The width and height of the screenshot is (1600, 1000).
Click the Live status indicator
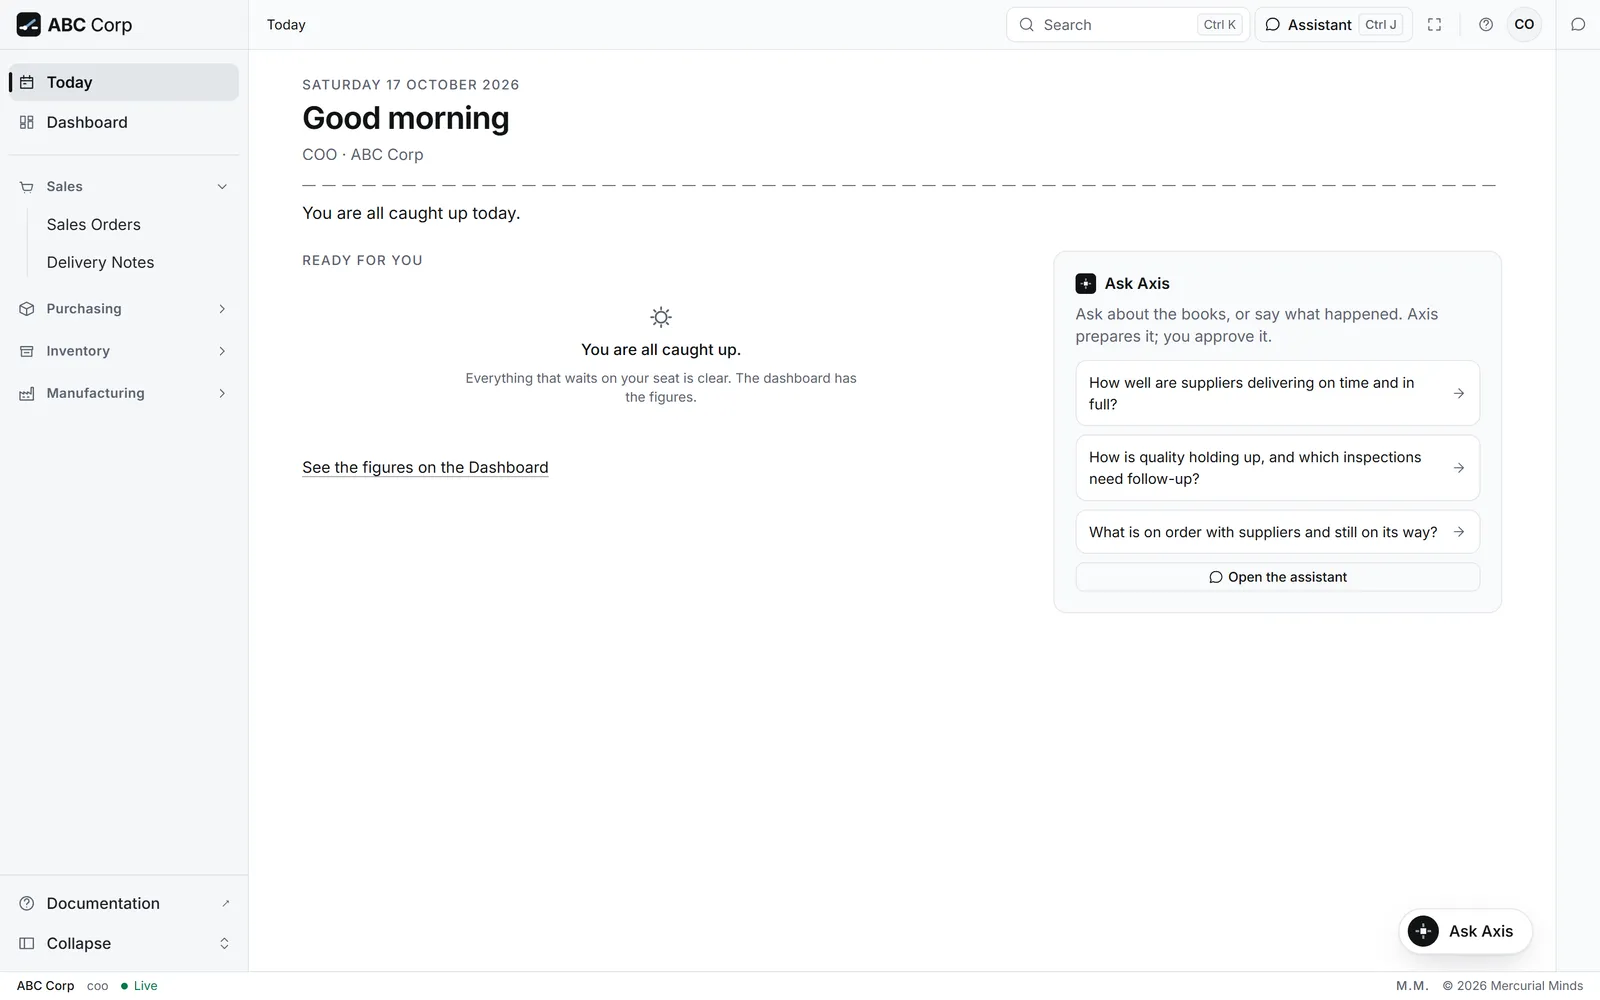click(x=139, y=986)
